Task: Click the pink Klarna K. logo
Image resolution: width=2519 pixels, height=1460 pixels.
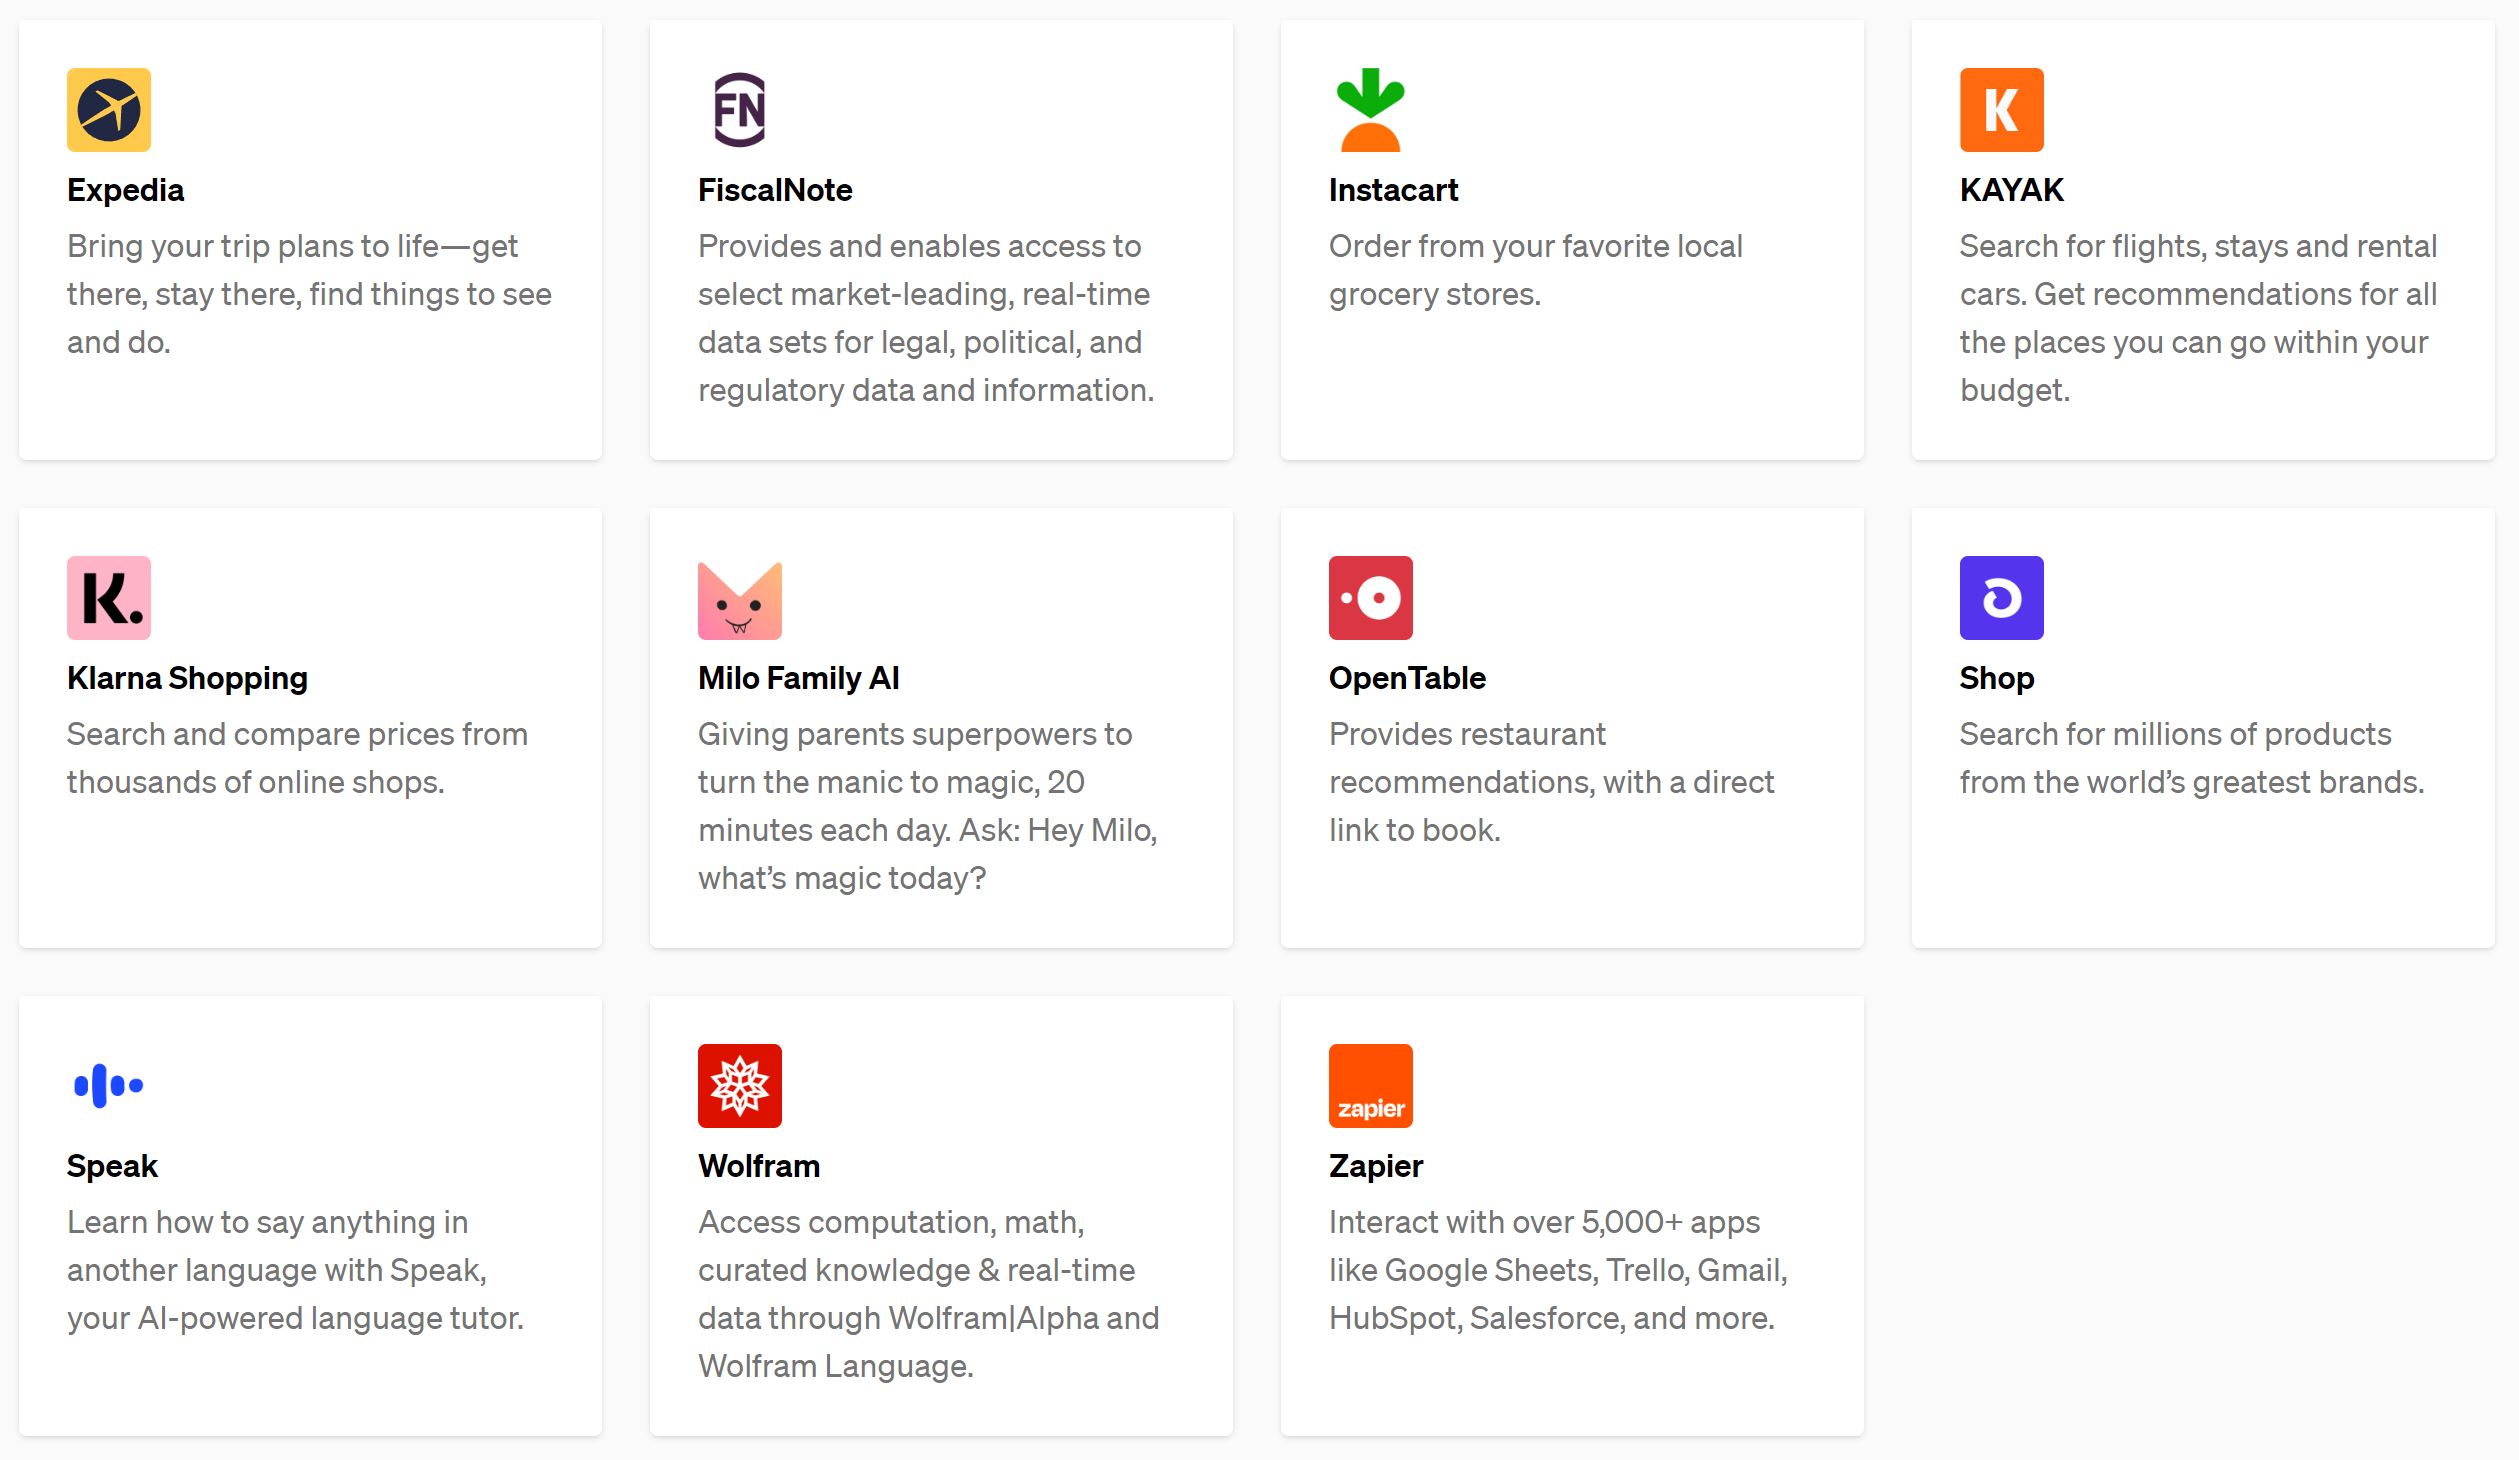Action: [x=109, y=598]
